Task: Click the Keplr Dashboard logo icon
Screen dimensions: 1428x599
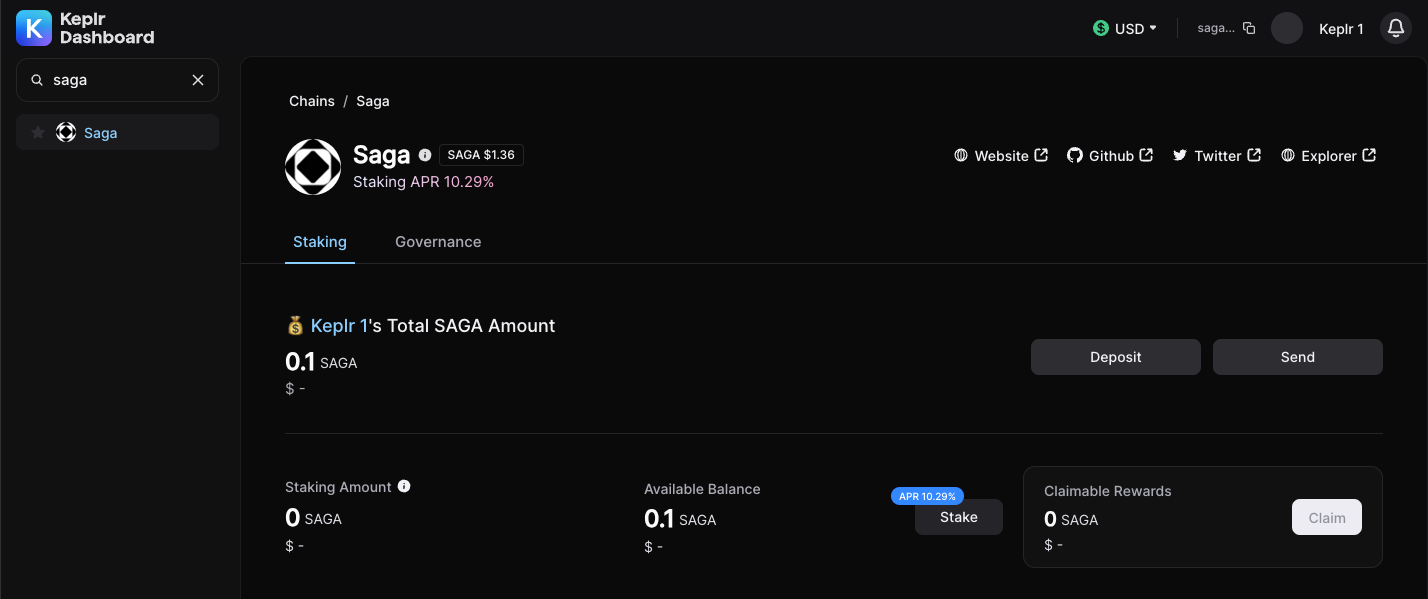Action: tap(33, 28)
